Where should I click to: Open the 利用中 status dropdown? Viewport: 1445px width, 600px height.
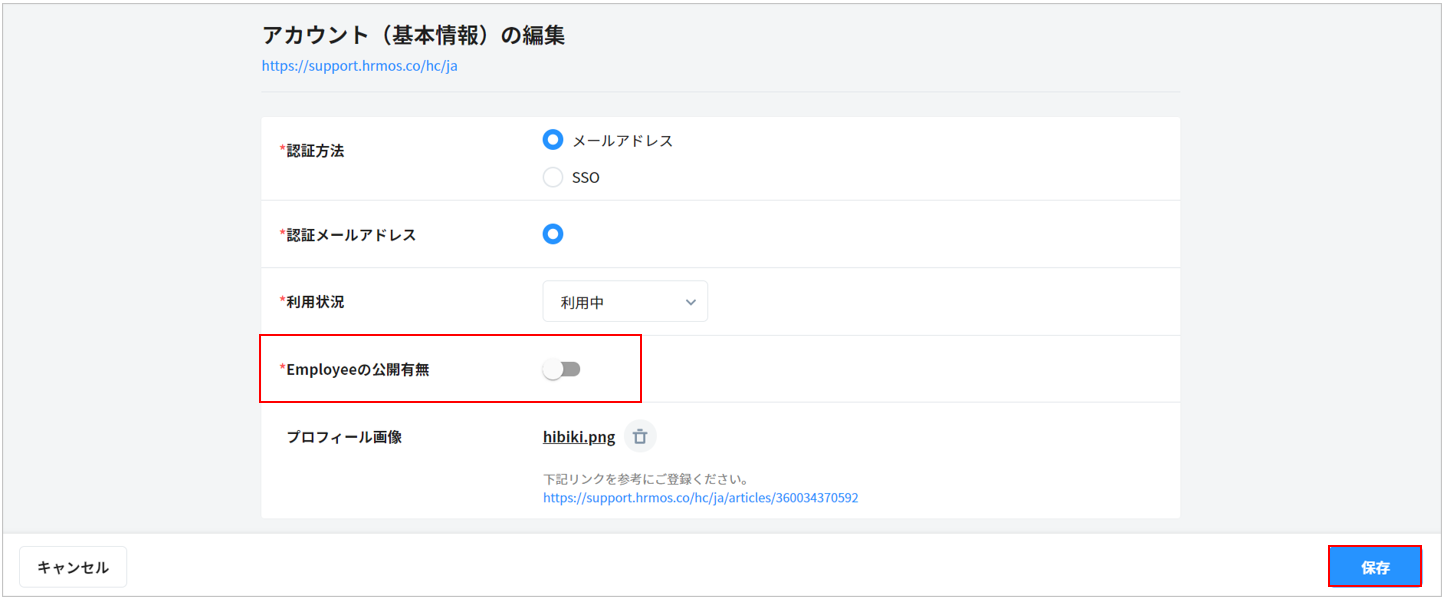[624, 302]
